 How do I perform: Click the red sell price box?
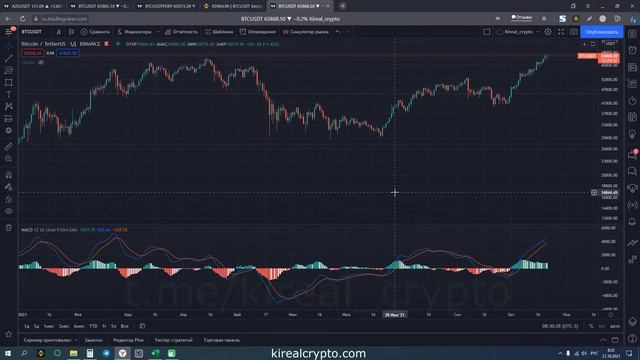(x=33, y=53)
